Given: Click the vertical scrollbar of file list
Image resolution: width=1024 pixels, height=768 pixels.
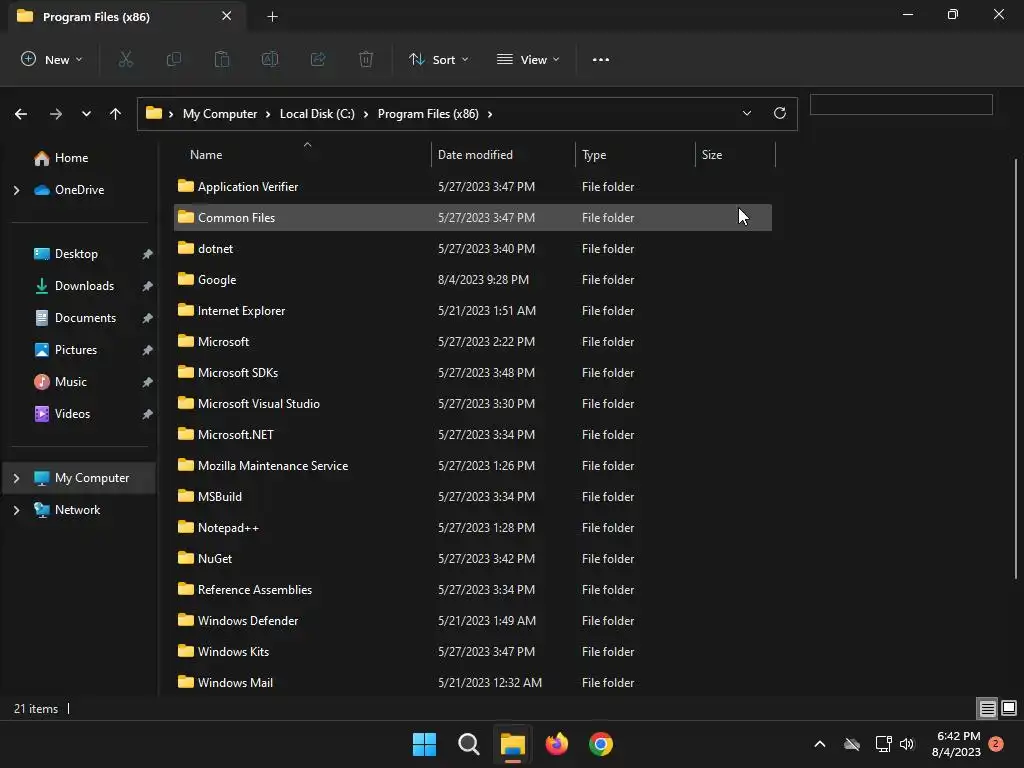Looking at the screenshot, I should click(x=1016, y=369).
